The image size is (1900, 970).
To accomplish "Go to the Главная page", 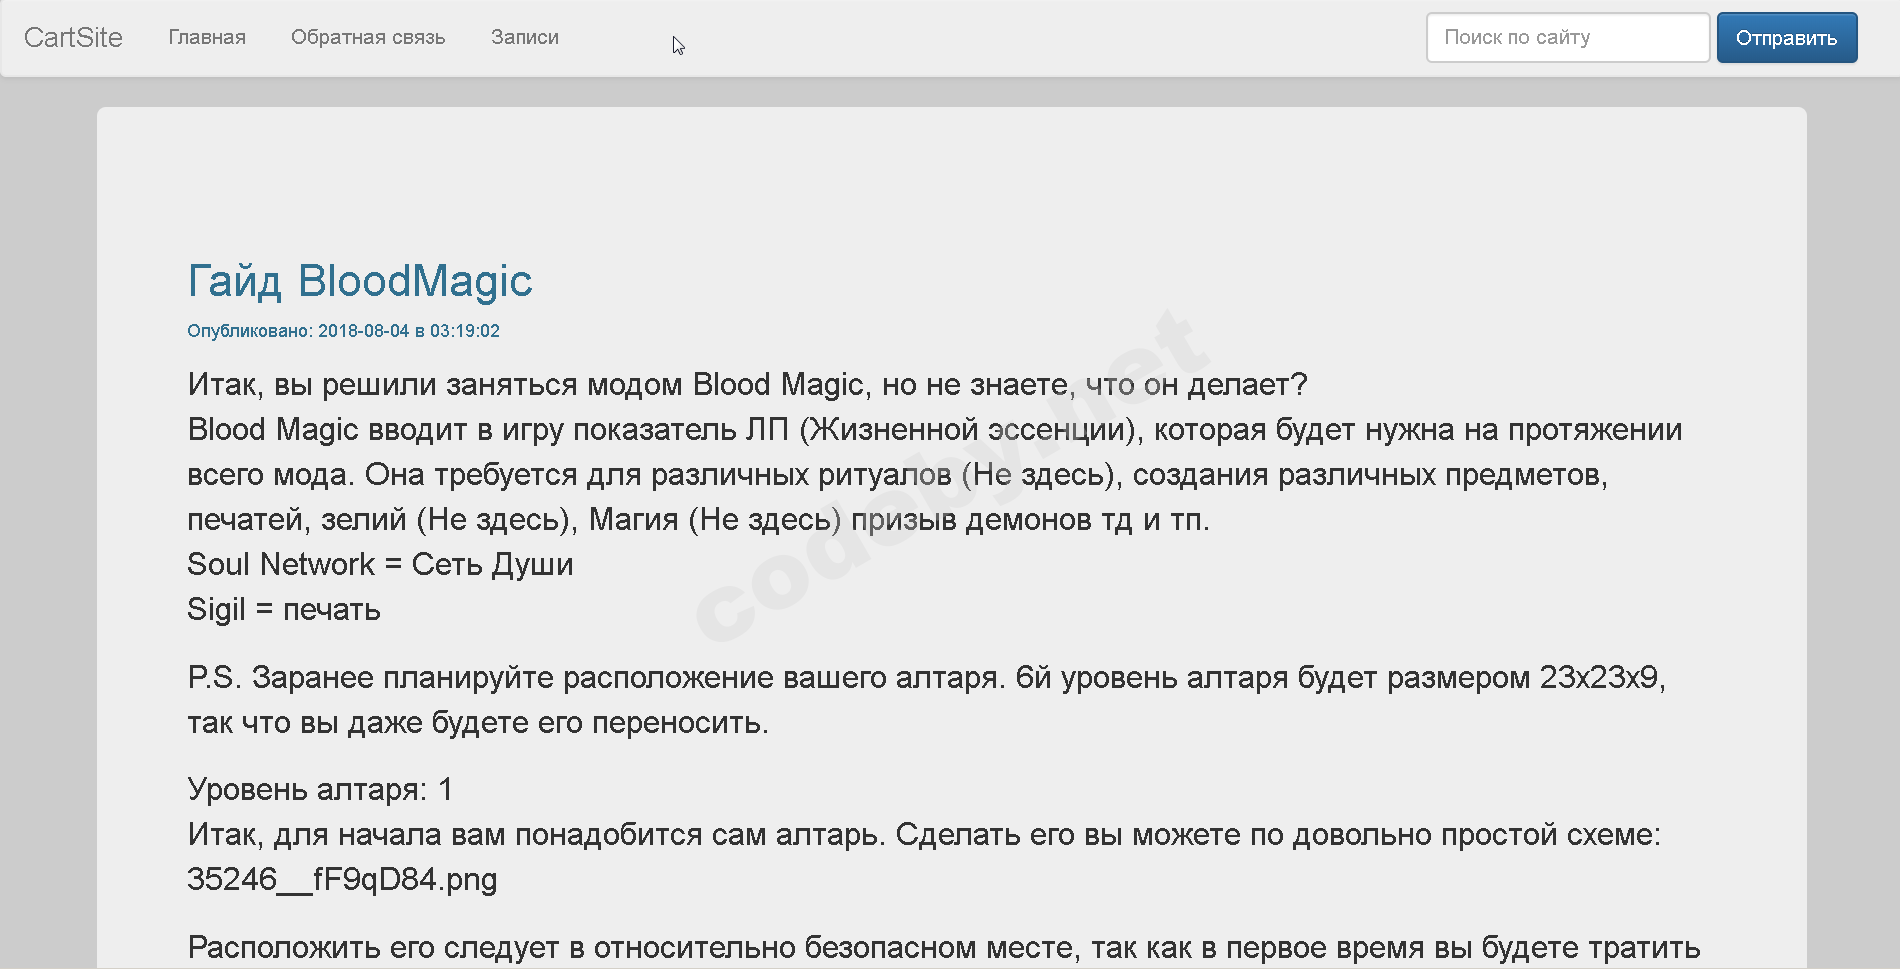I will (207, 37).
